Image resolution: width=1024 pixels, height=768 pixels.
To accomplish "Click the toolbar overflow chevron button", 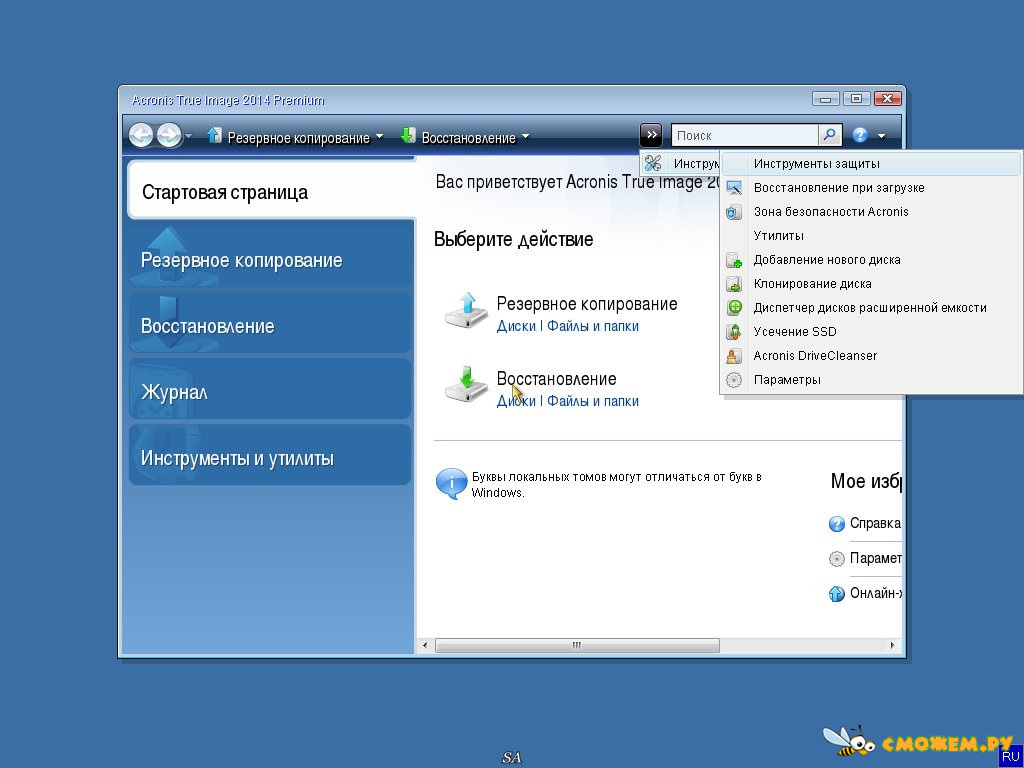I will coord(651,135).
